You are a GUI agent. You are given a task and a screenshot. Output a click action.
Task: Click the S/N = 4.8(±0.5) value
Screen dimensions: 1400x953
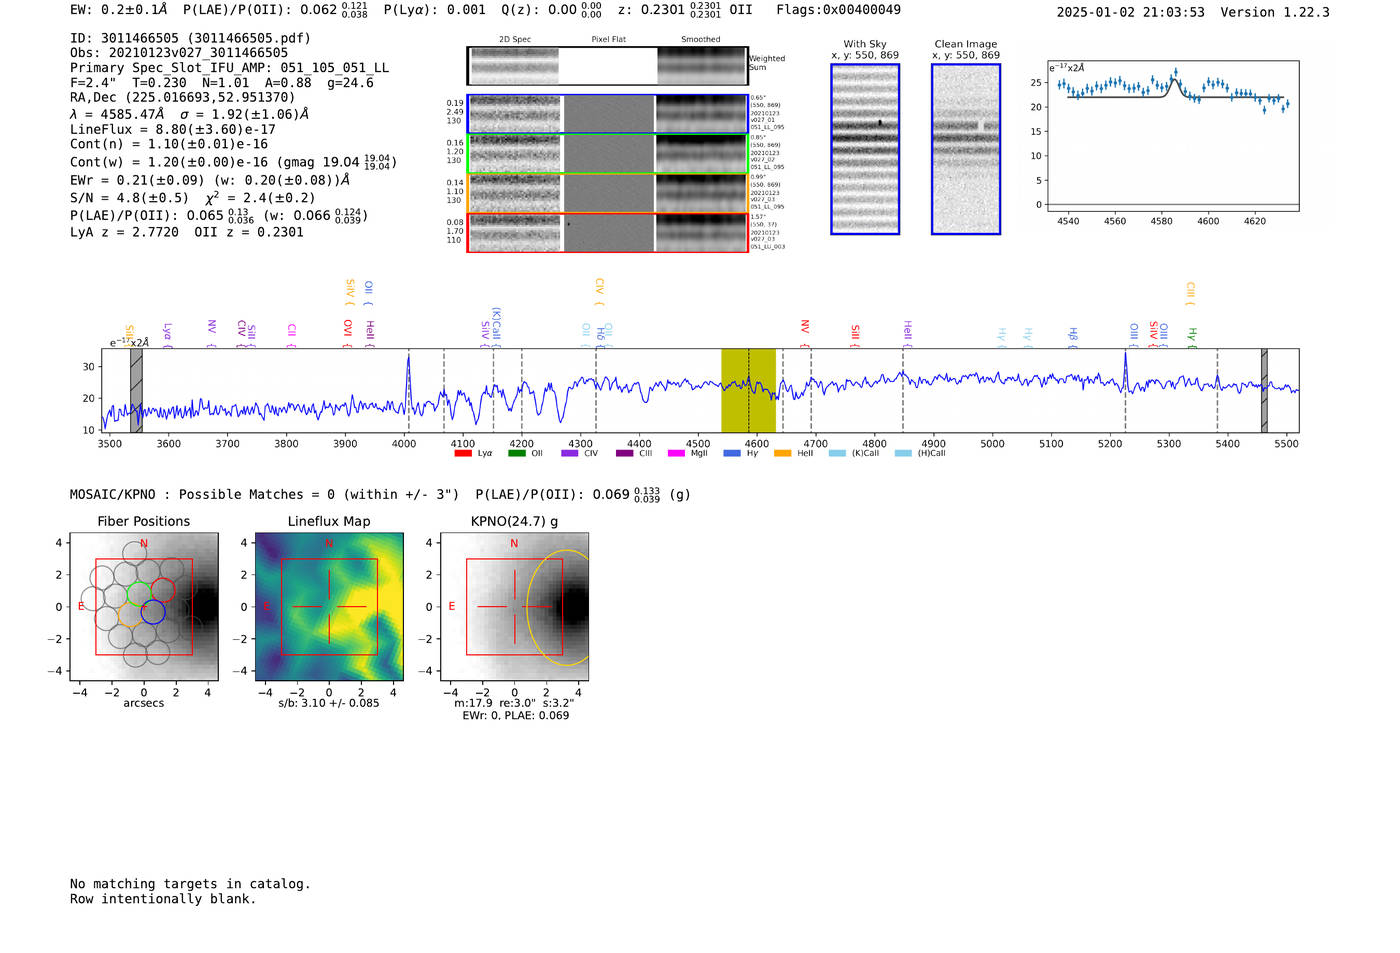pyautogui.click(x=129, y=198)
